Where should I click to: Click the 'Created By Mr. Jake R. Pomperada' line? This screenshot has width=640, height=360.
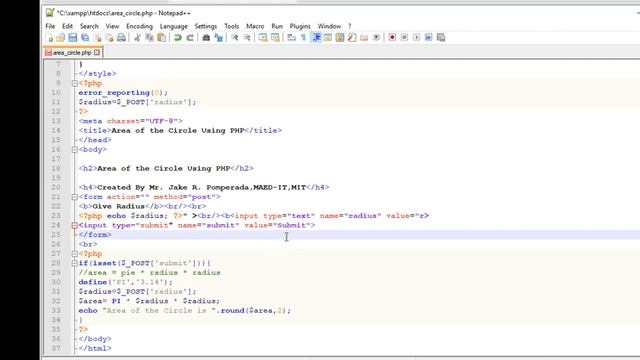pos(204,187)
